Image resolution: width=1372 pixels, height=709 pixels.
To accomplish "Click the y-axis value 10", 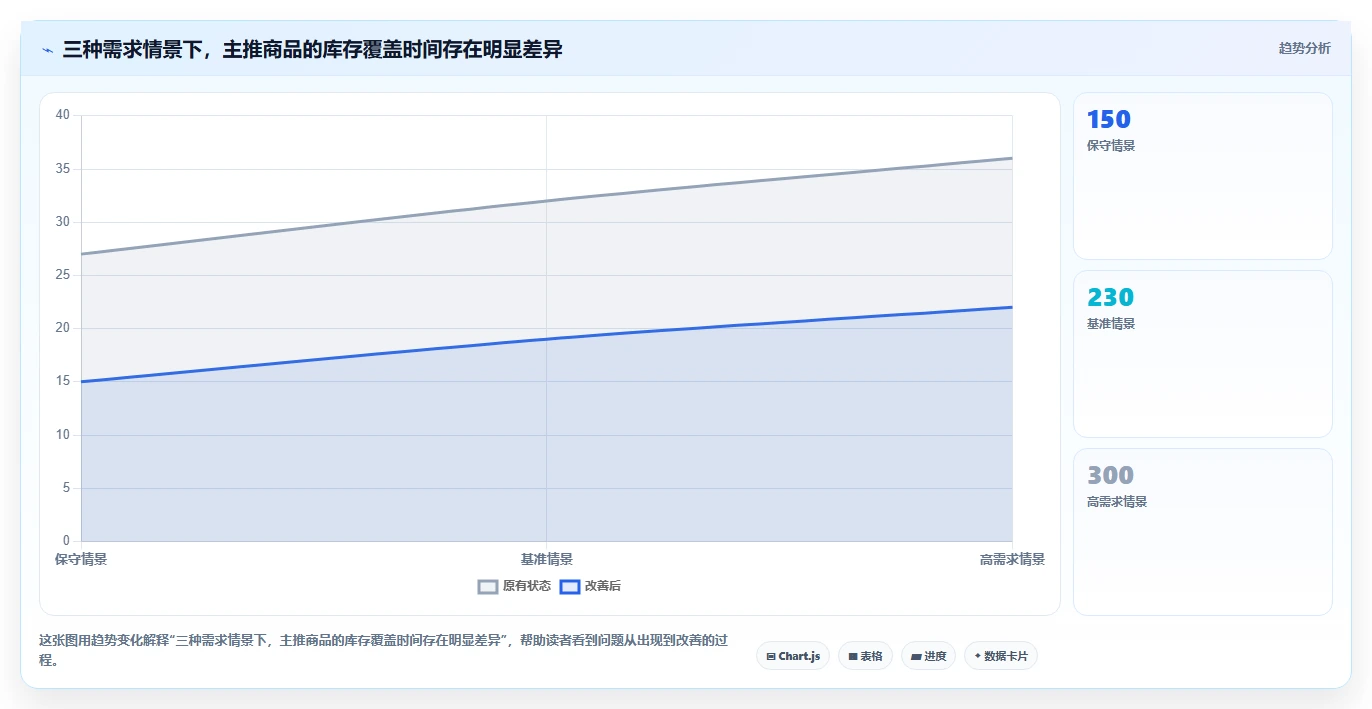I will point(63,435).
